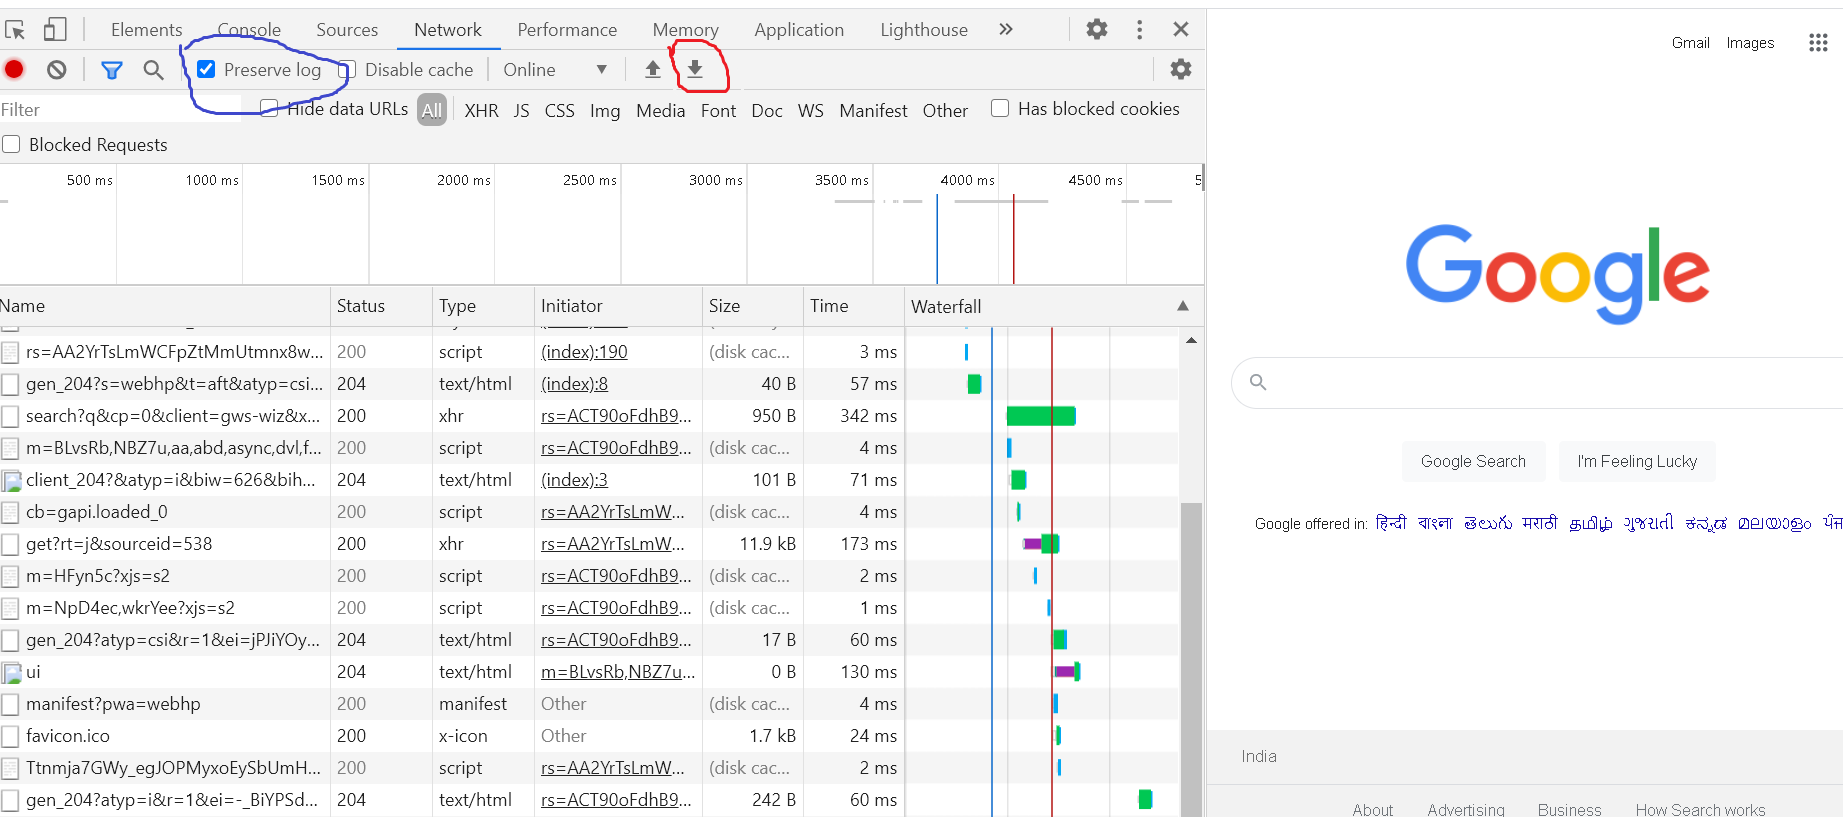Viewport: 1843px width, 817px height.
Task: Activate the inspect element picker icon
Action: pyautogui.click(x=15, y=30)
